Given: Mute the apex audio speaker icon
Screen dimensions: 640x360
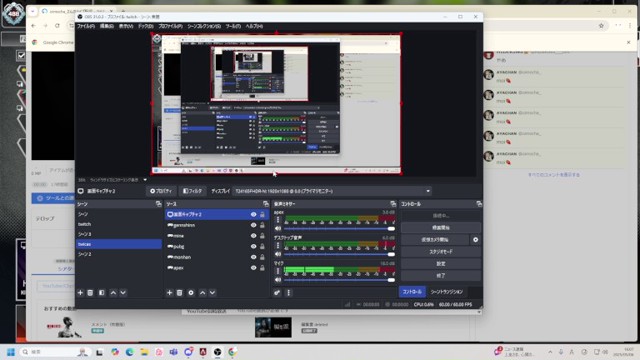Looking at the screenshot, I should pyautogui.click(x=278, y=229).
